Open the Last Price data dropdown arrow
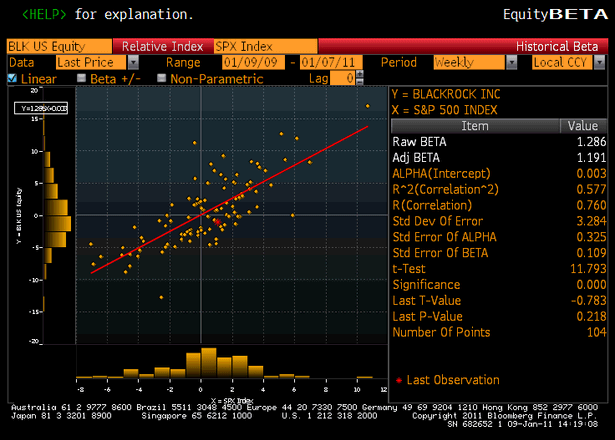 coord(133,62)
